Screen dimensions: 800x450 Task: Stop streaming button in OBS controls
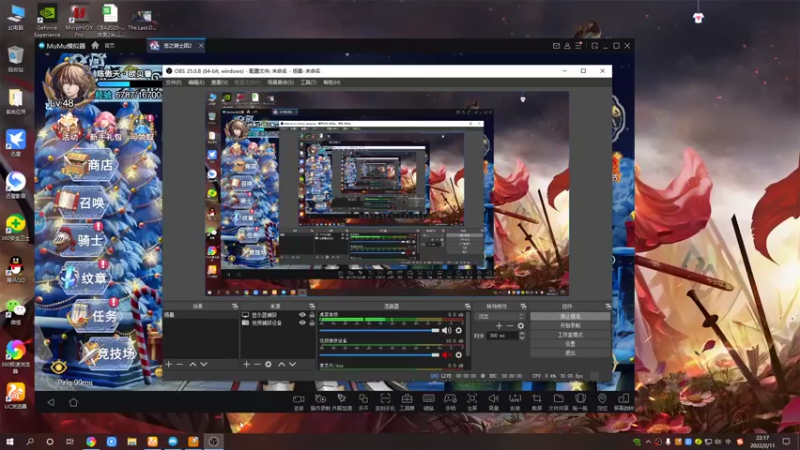570,316
